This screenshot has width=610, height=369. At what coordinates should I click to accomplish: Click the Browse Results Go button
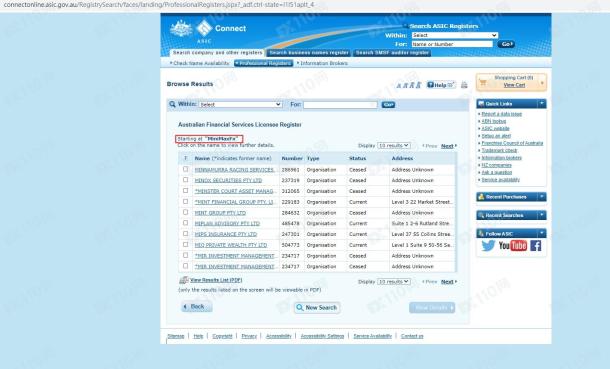[388, 105]
